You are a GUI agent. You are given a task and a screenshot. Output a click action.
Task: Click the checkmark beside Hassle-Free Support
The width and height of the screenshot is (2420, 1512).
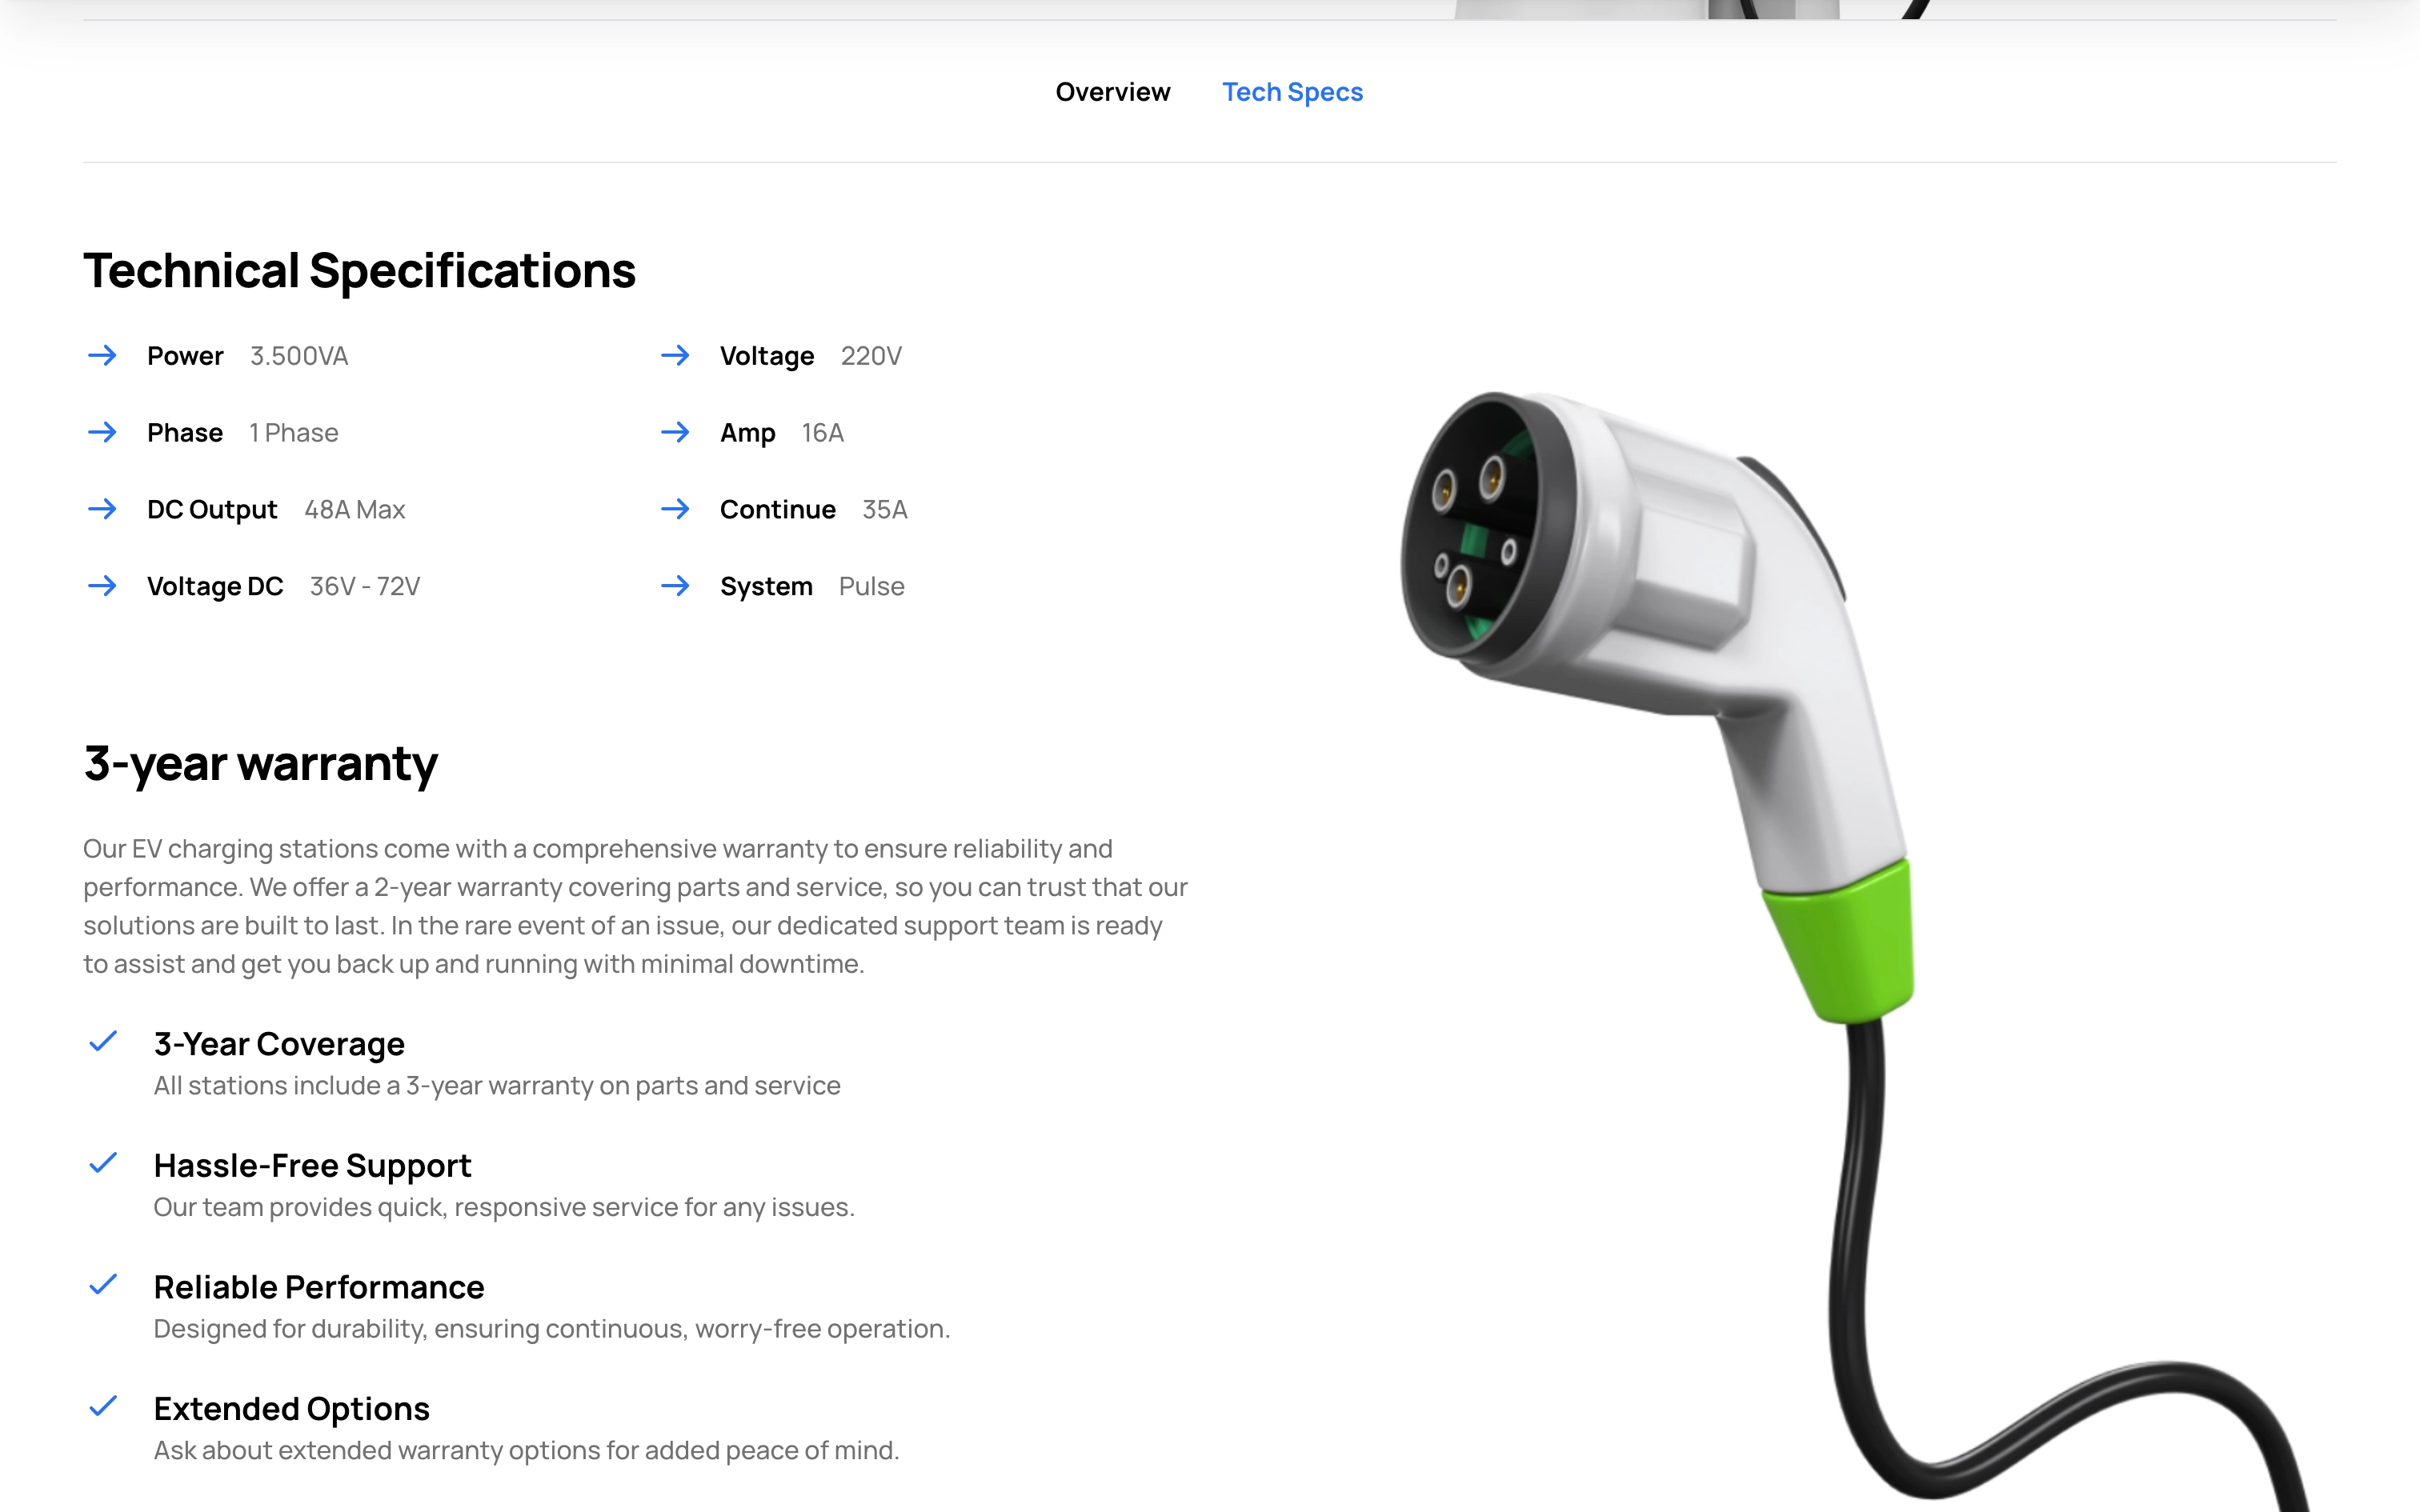coord(103,1163)
